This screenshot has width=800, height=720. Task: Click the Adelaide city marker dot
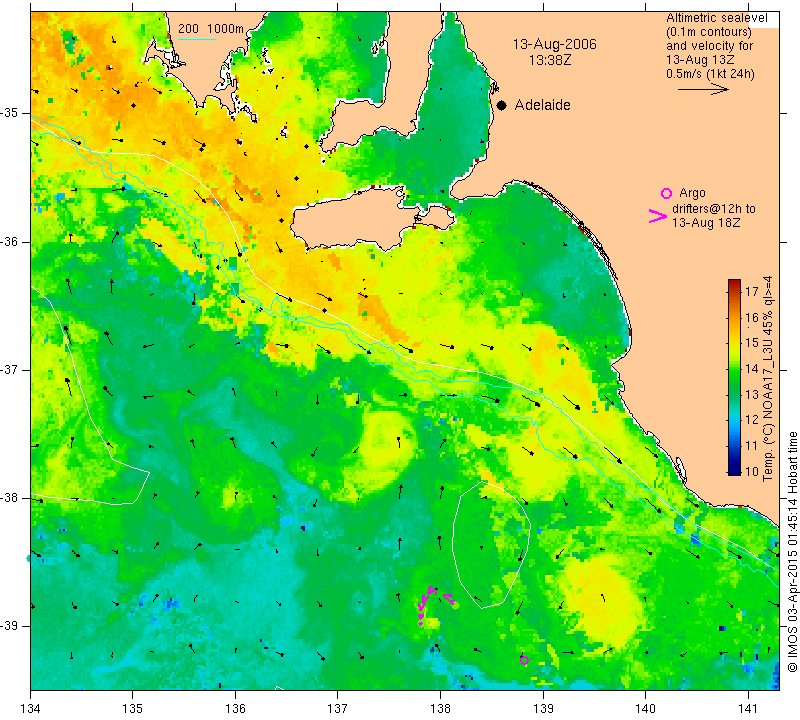coord(502,105)
